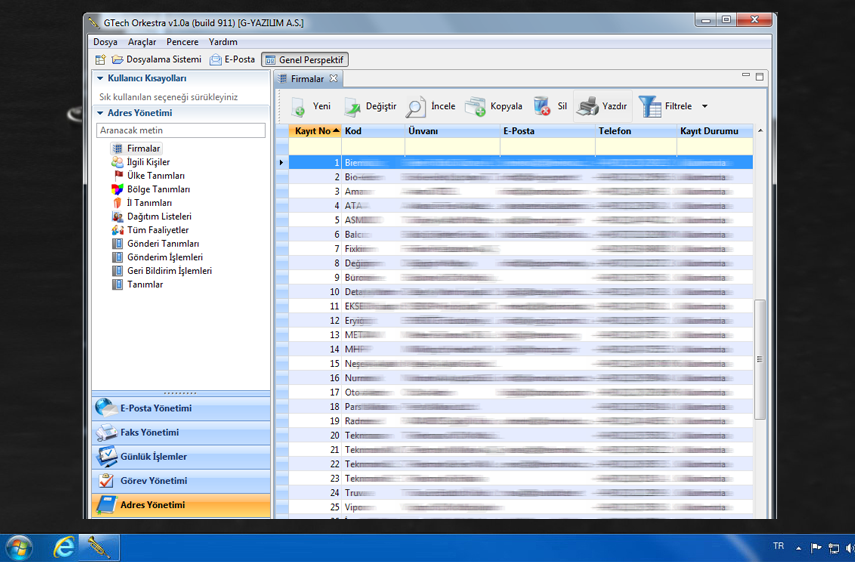Viewport: 855px width, 562px height.
Task: Collapse the Adres Yönetimi section
Action: click(x=100, y=113)
